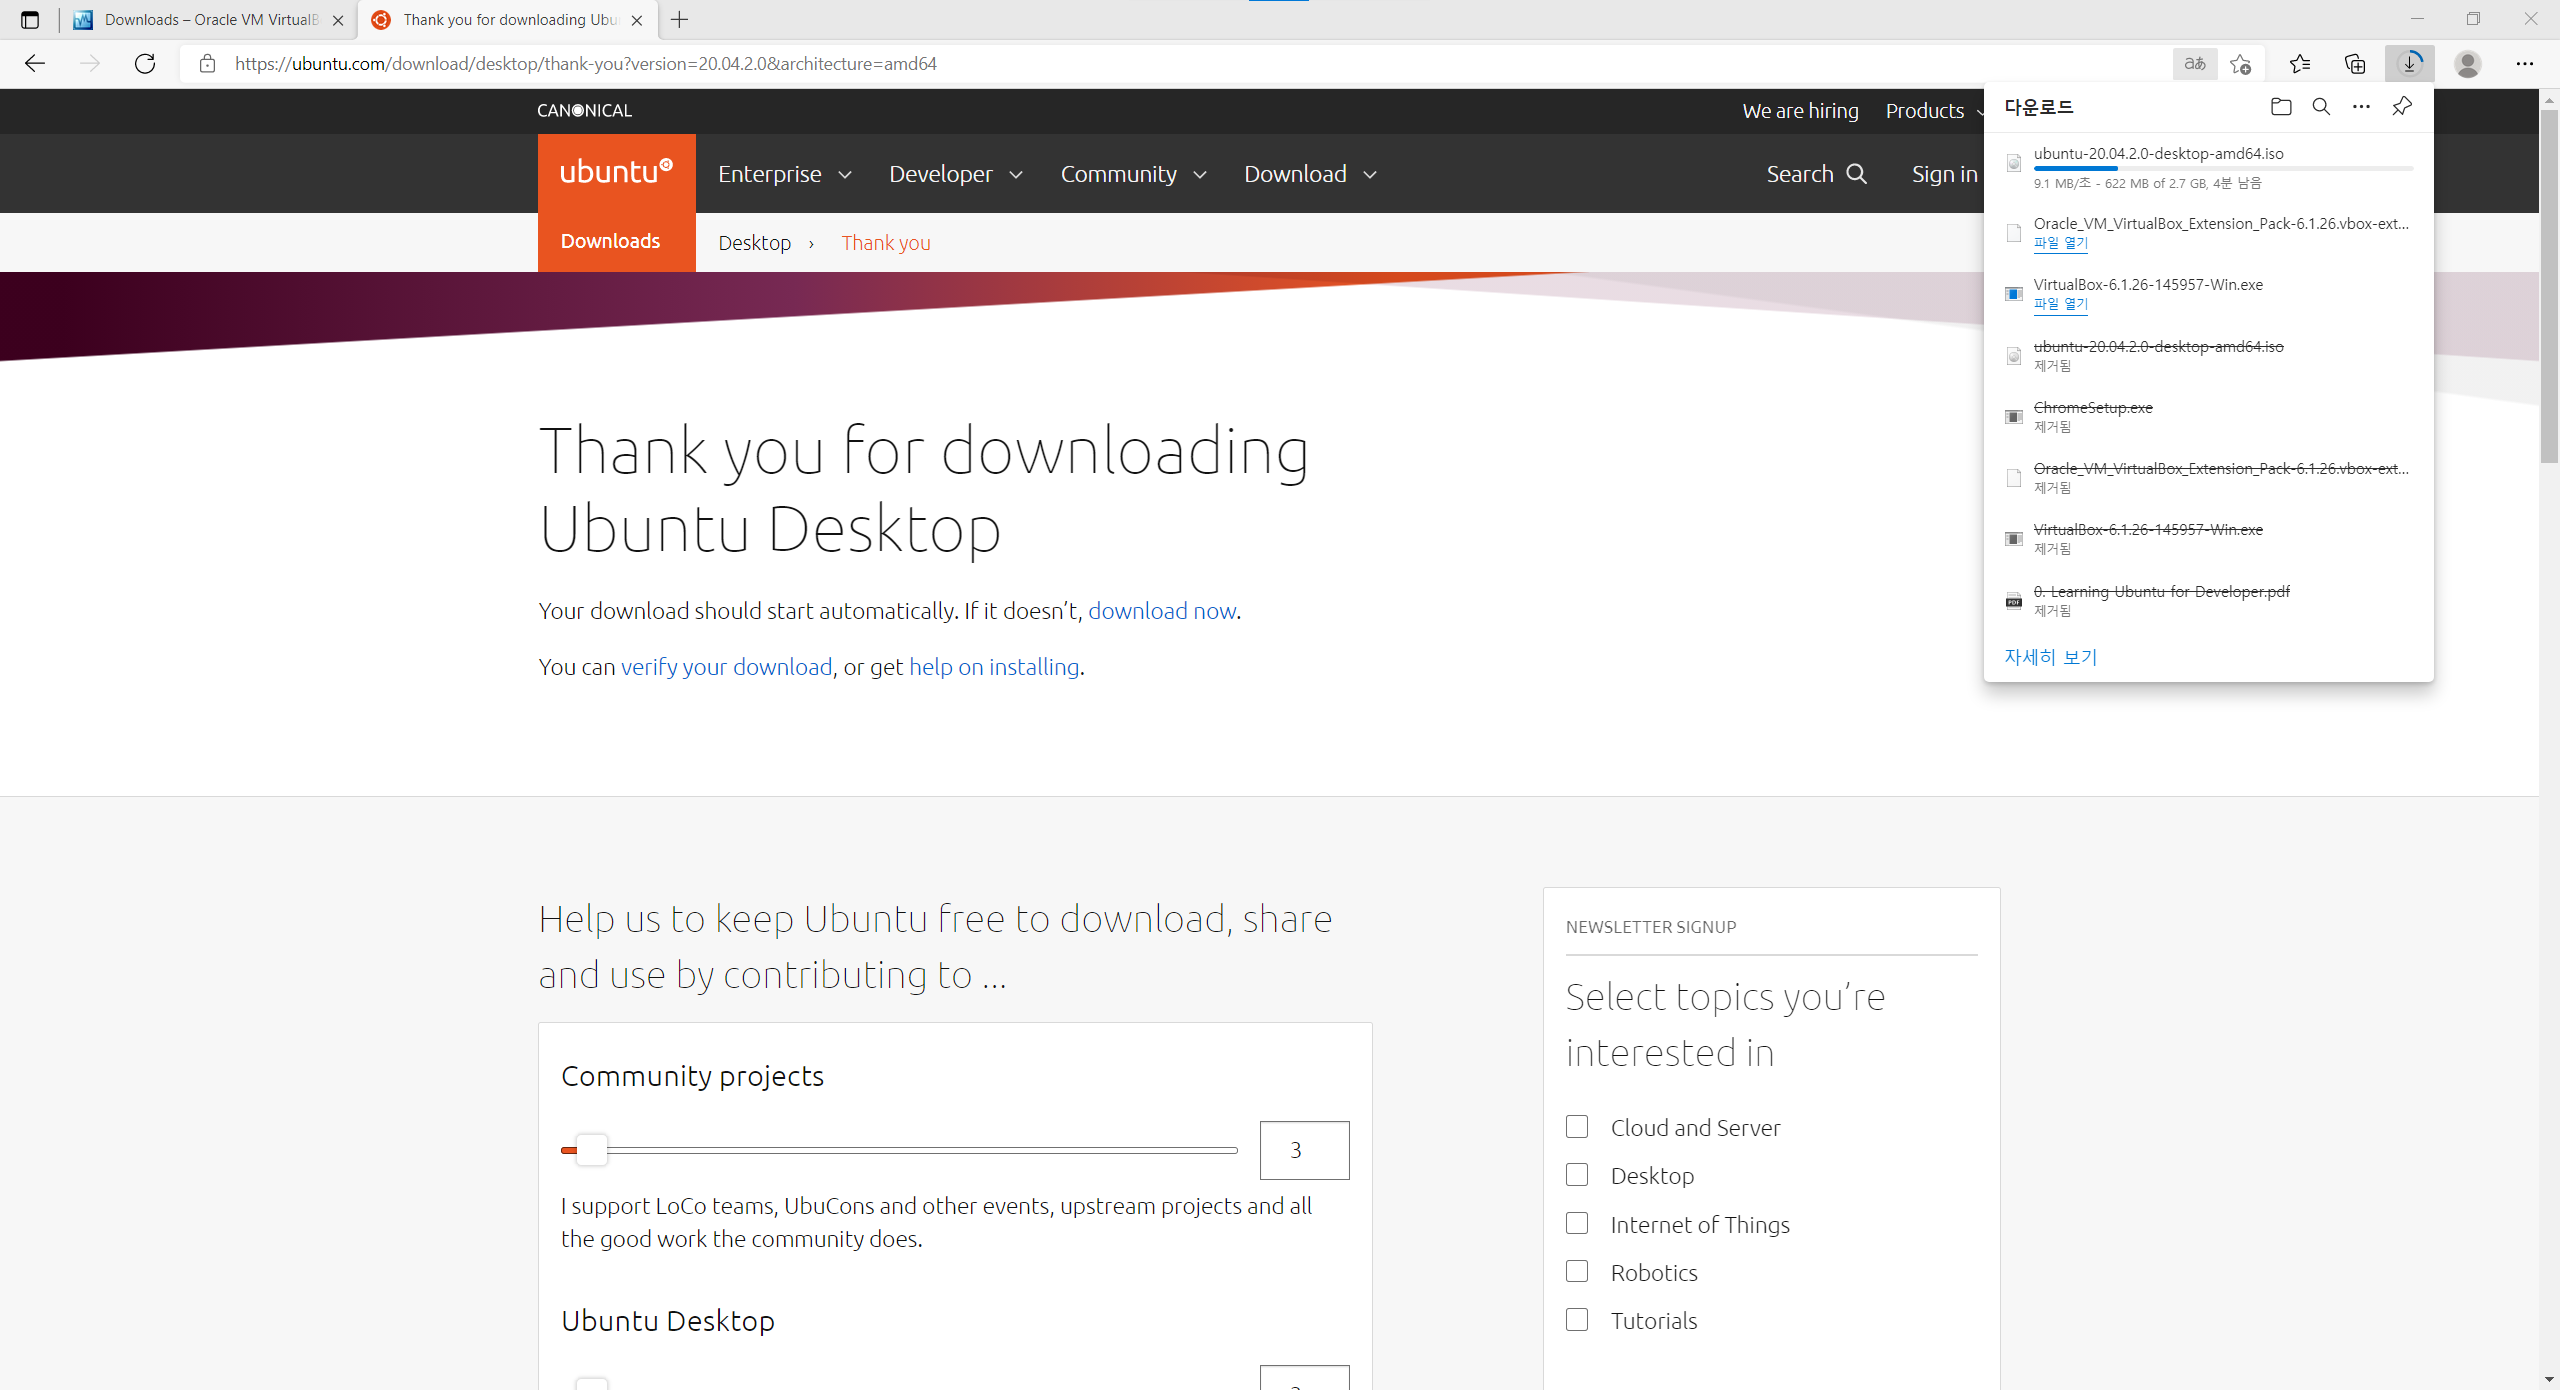Image resolution: width=2560 pixels, height=1390 pixels.
Task: Click search icon in downloads panel
Action: click(x=2321, y=107)
